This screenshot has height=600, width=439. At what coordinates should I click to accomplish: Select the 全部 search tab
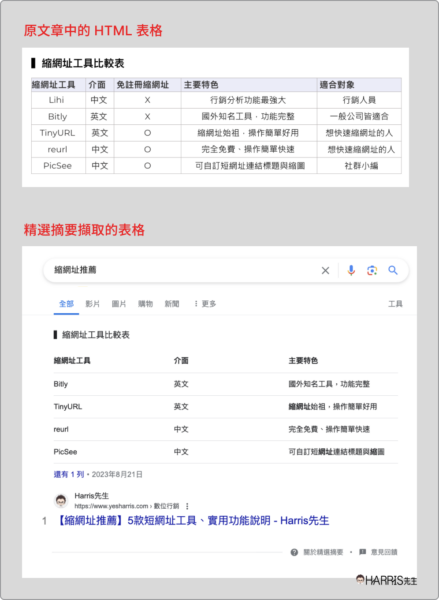(x=66, y=304)
